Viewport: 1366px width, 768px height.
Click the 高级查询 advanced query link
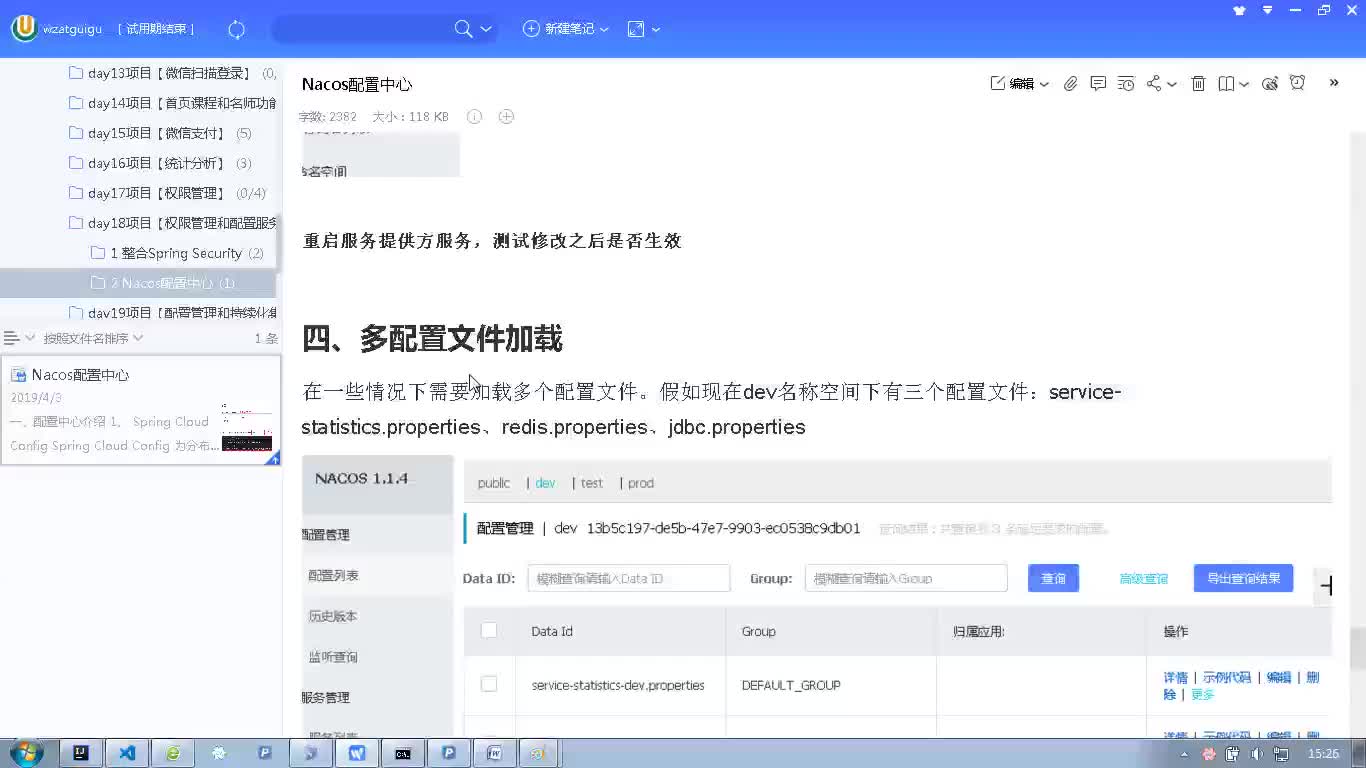click(1143, 578)
